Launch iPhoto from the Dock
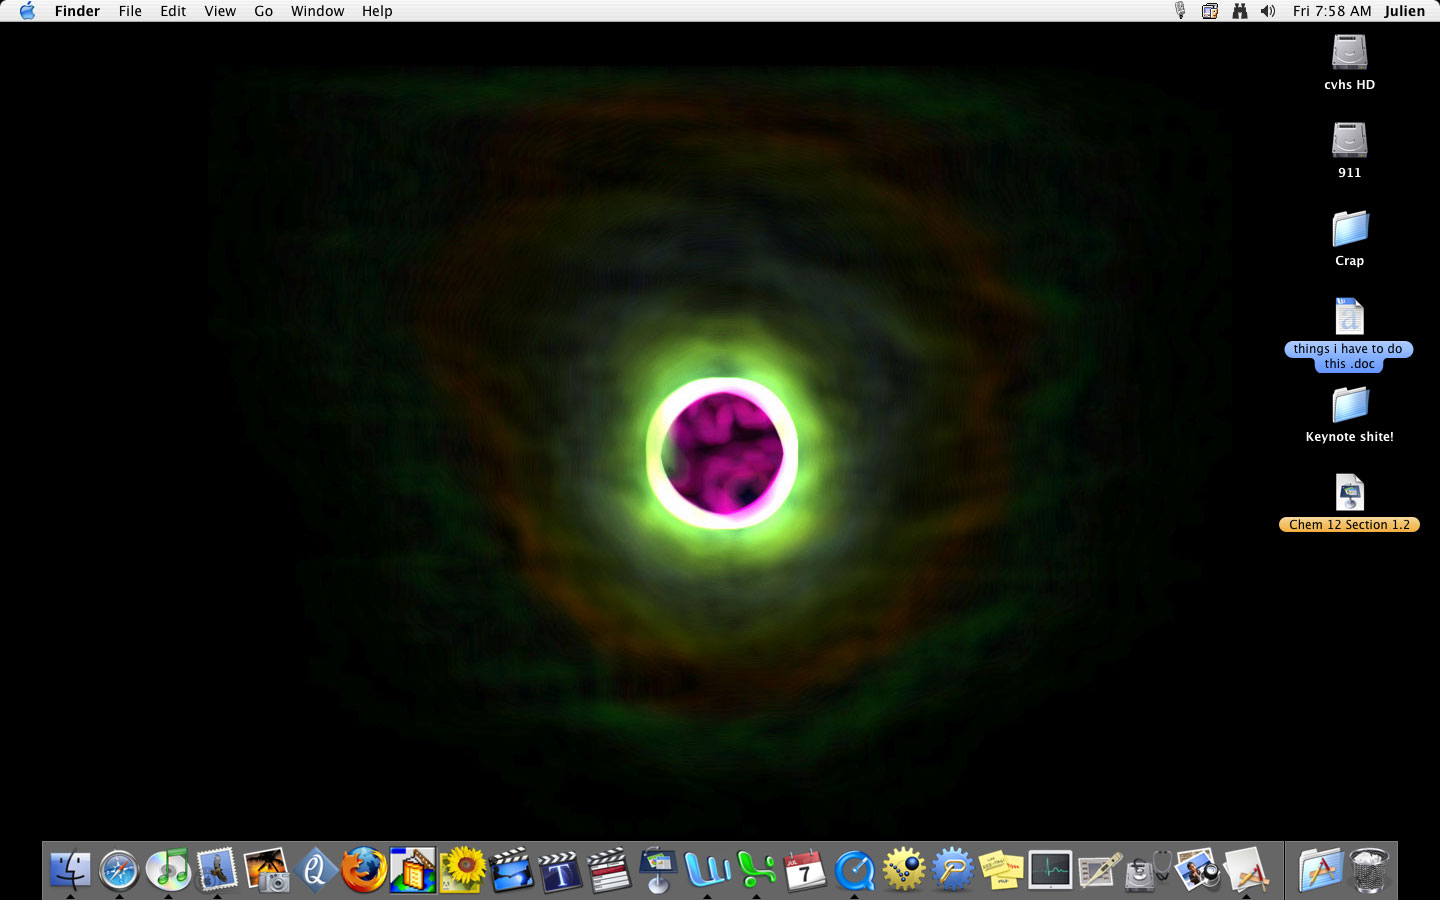The height and width of the screenshot is (900, 1440). (x=266, y=869)
